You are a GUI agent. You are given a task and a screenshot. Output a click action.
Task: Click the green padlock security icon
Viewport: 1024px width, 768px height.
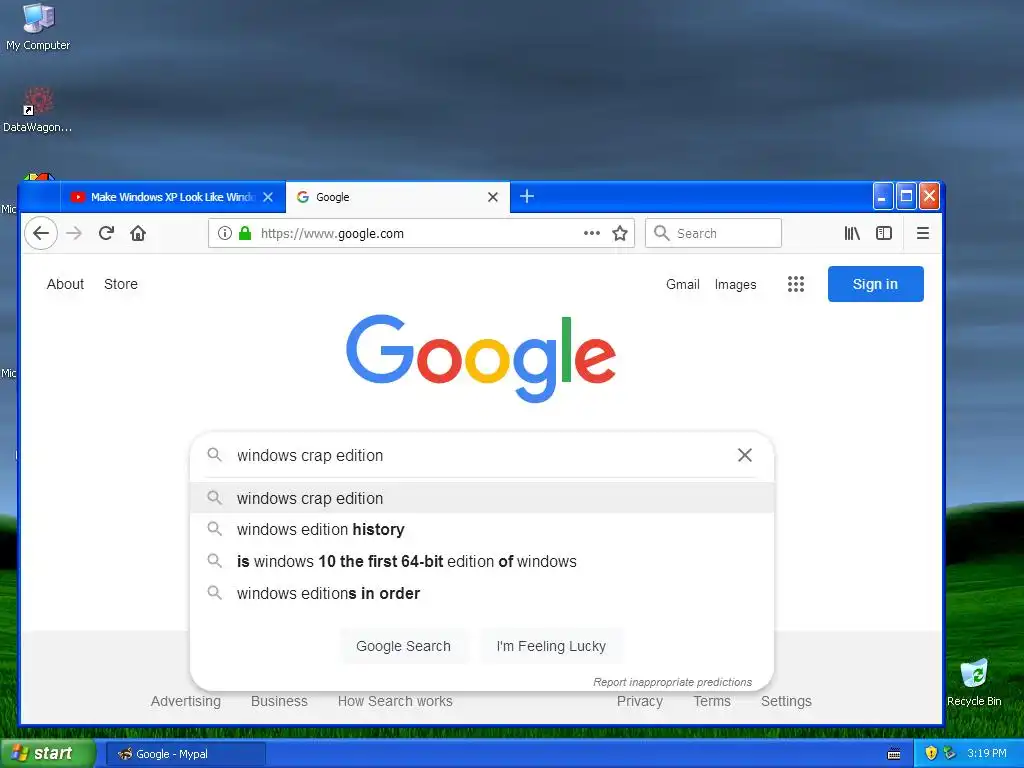[x=245, y=233]
